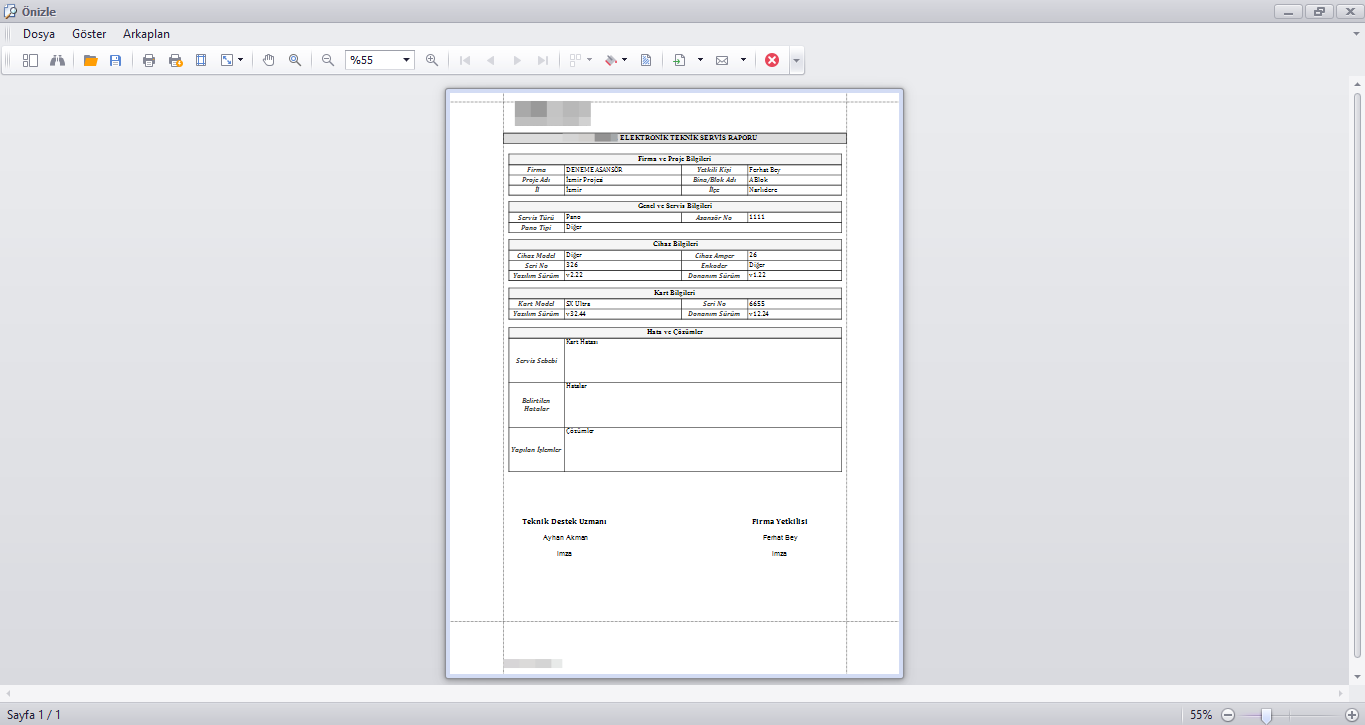
Task: Open the zoom percentage dropdown
Action: 406,60
